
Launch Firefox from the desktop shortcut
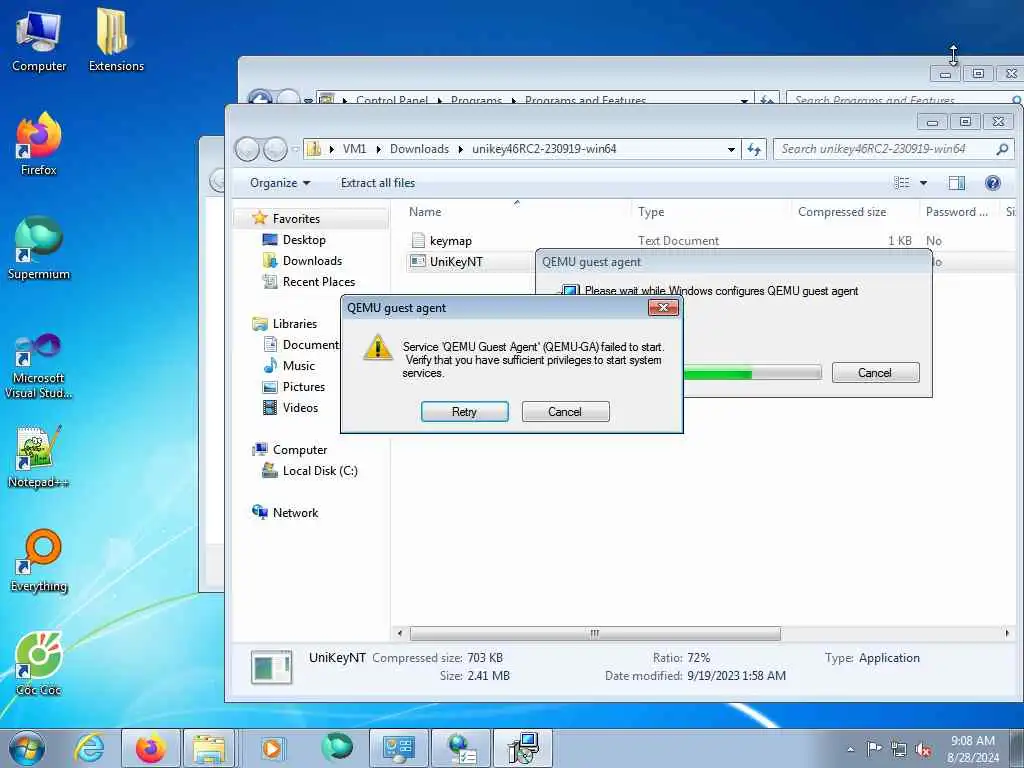(39, 144)
